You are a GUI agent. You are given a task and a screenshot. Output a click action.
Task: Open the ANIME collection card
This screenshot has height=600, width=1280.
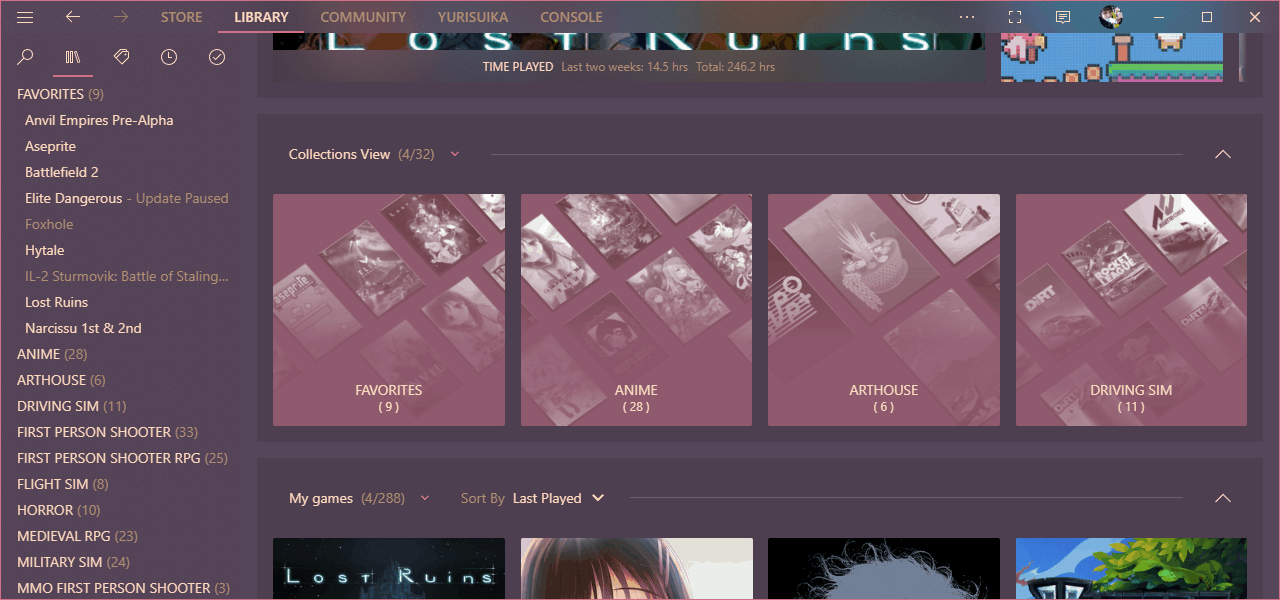636,310
